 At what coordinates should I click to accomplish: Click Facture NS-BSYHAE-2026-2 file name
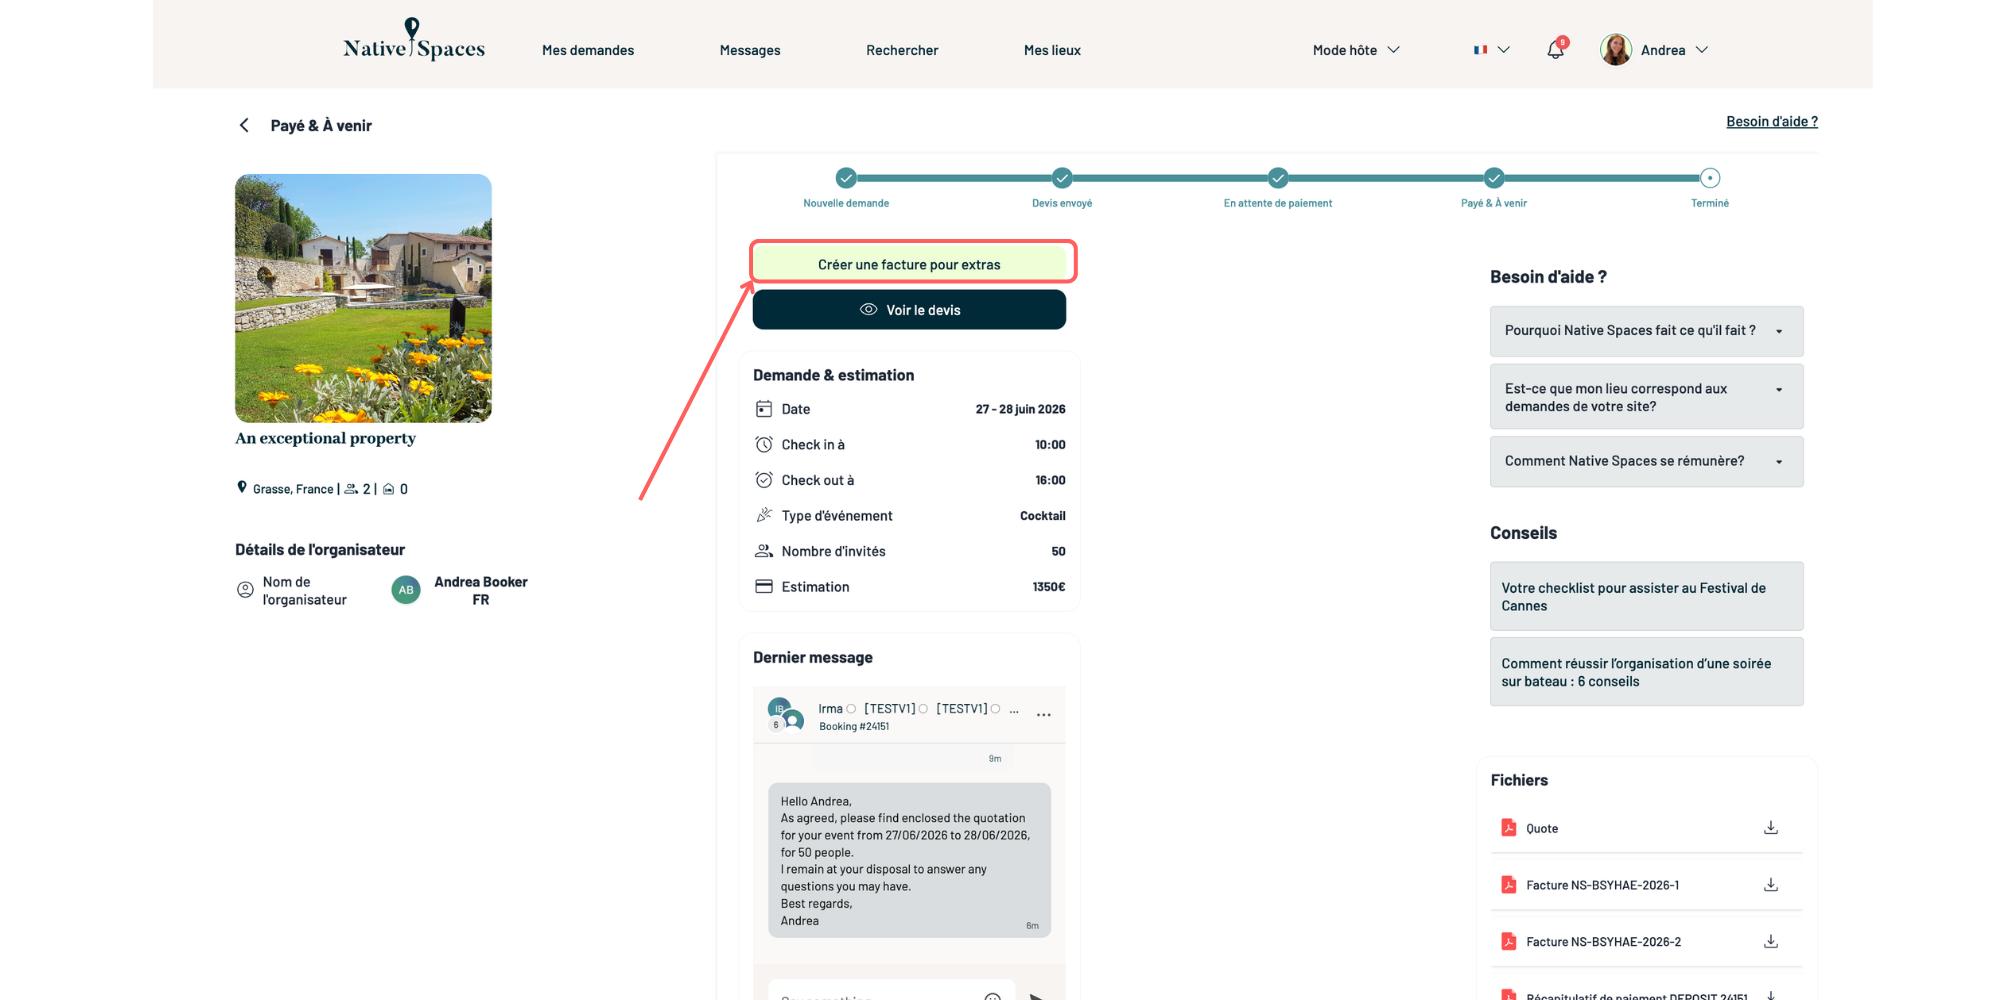1603,942
